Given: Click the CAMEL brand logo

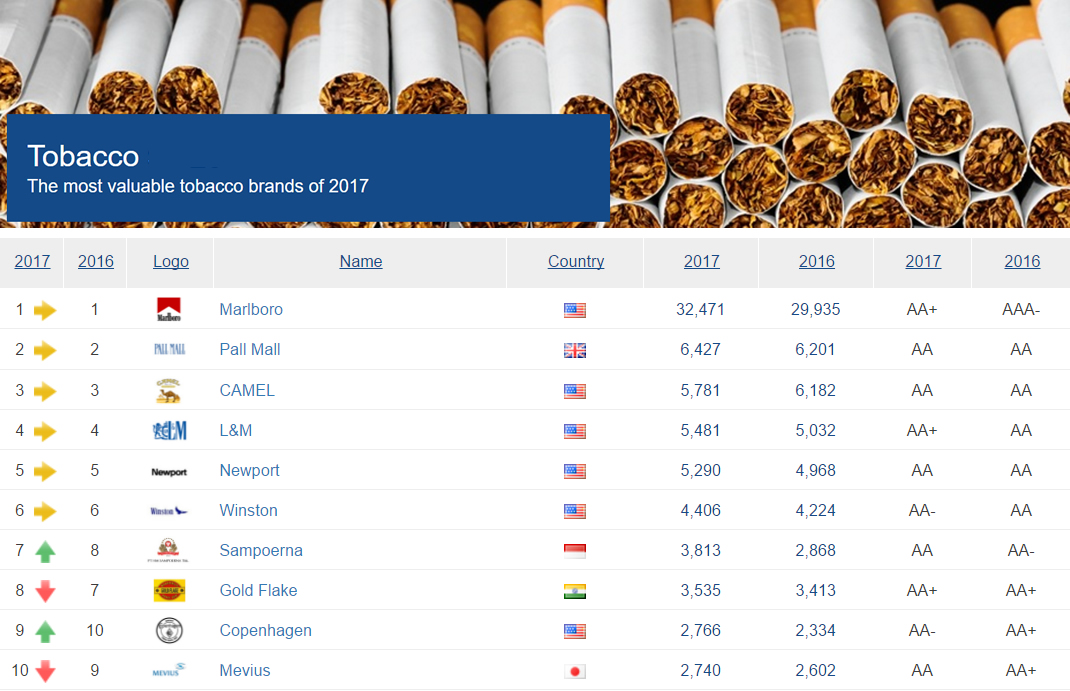Looking at the screenshot, I should [168, 390].
